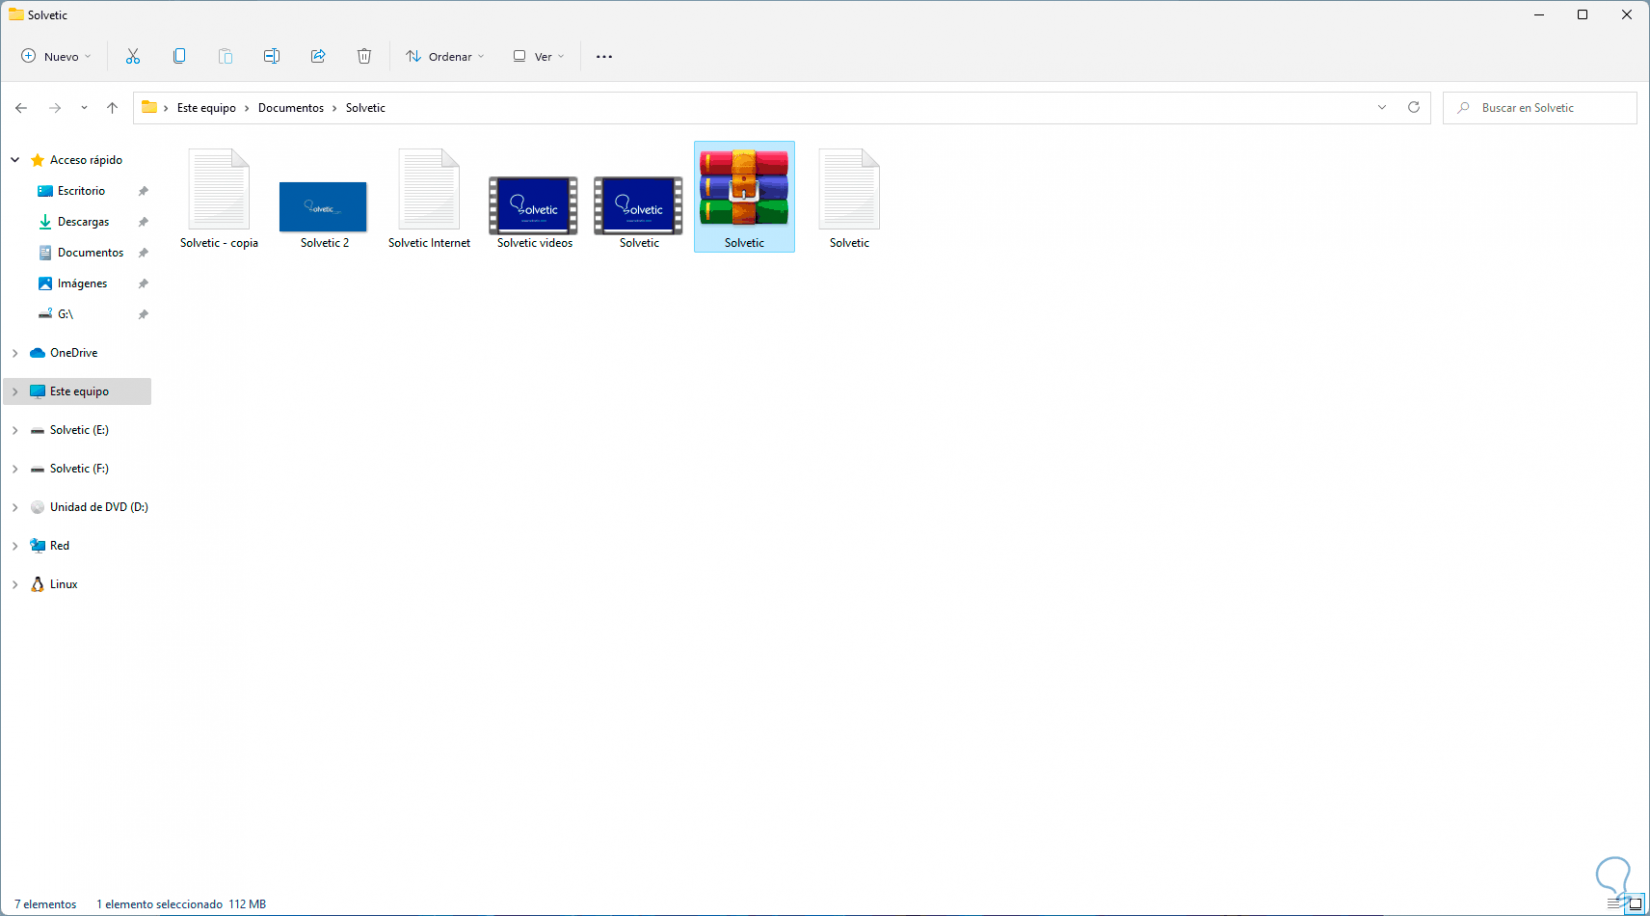Screen dimensions: 1650x916
Task: Select the Solvetic videos video thumbnail
Action: click(534, 212)
